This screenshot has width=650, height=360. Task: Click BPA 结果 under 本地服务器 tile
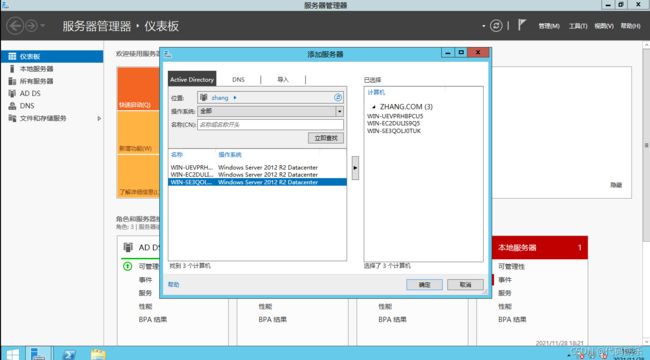tap(512, 319)
